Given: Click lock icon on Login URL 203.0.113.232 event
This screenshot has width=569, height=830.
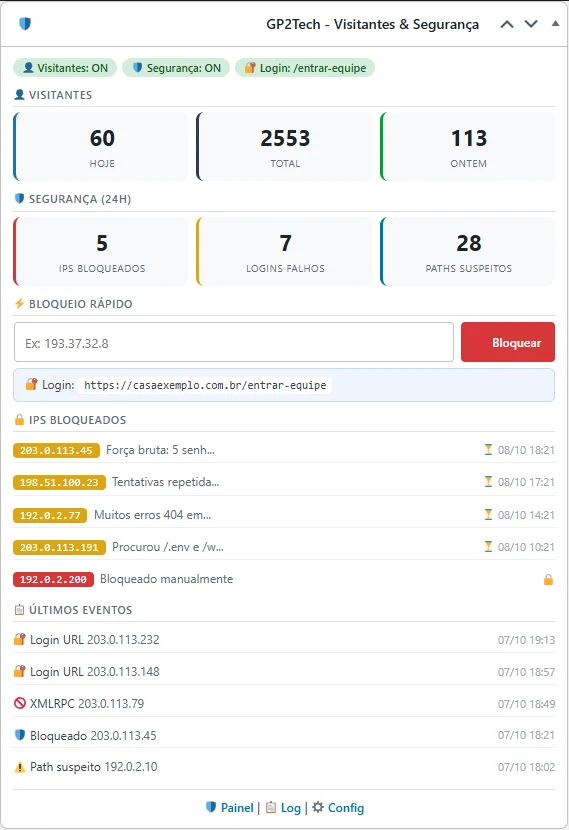Looking at the screenshot, I should [20, 639].
